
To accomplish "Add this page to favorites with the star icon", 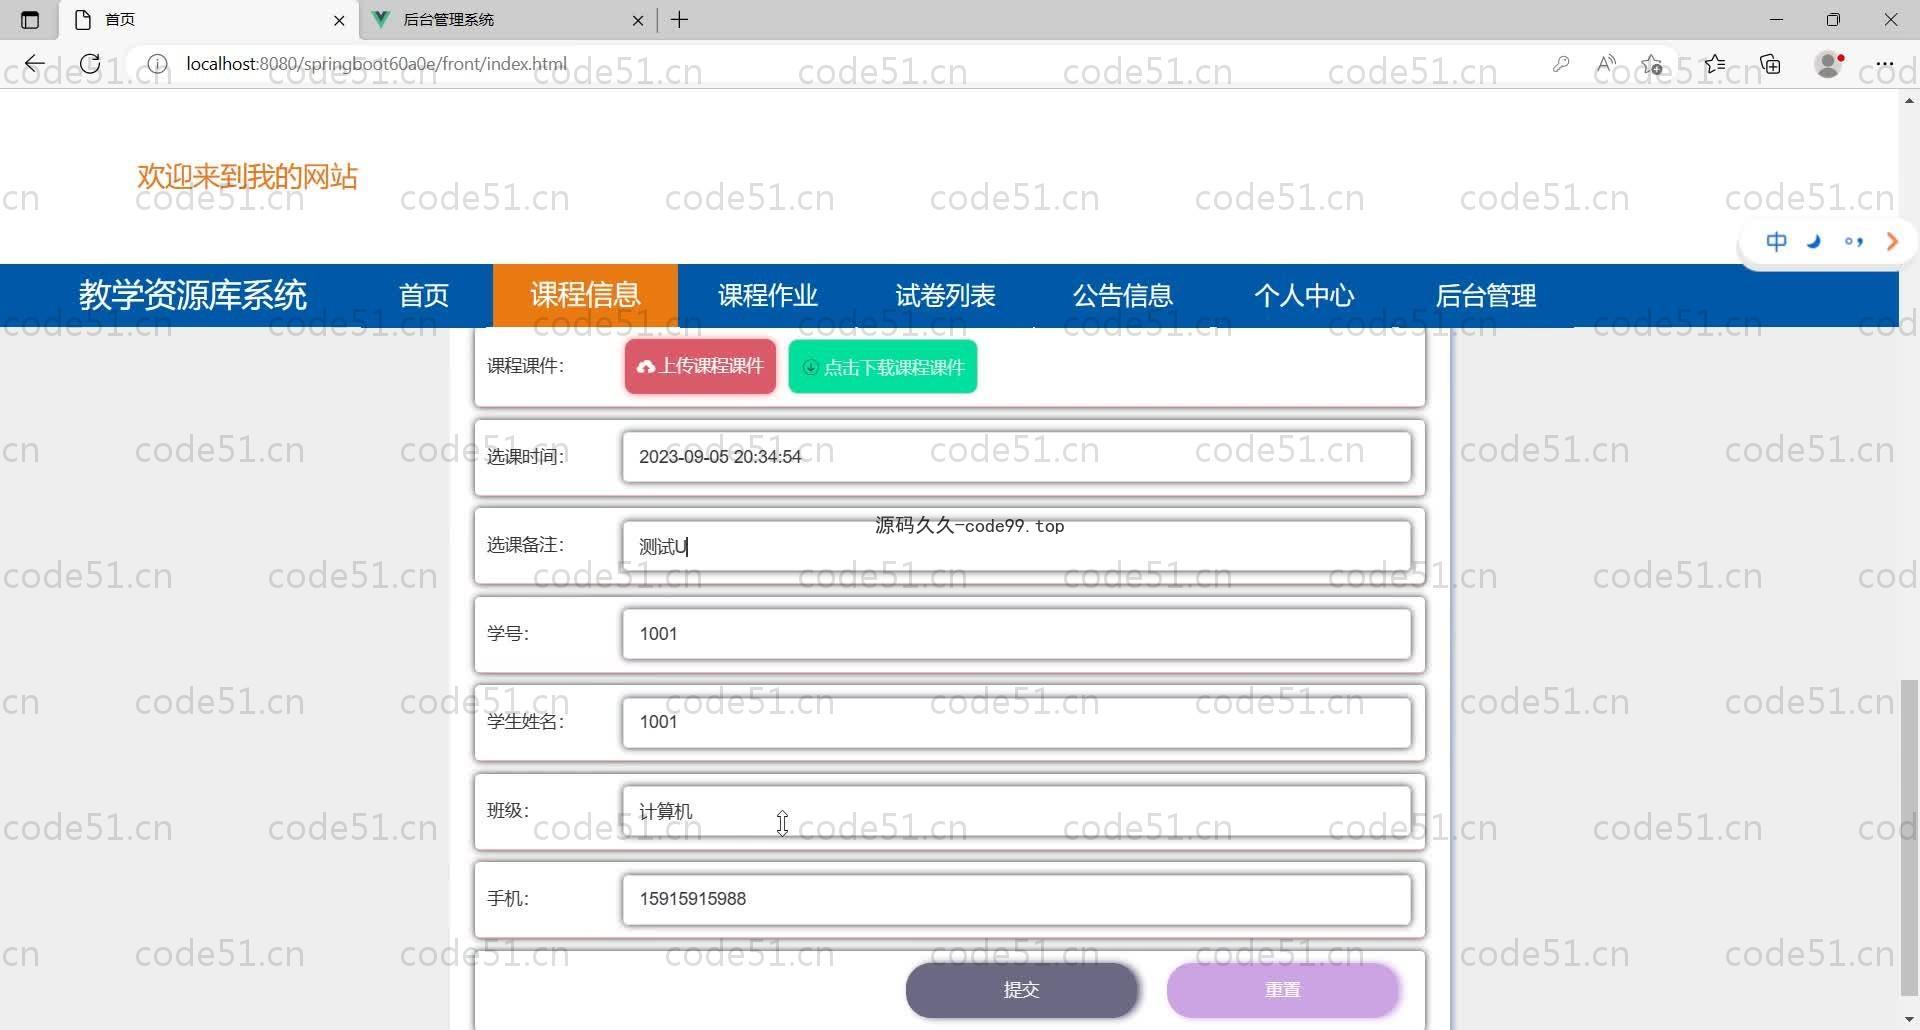I will 1652,64.
